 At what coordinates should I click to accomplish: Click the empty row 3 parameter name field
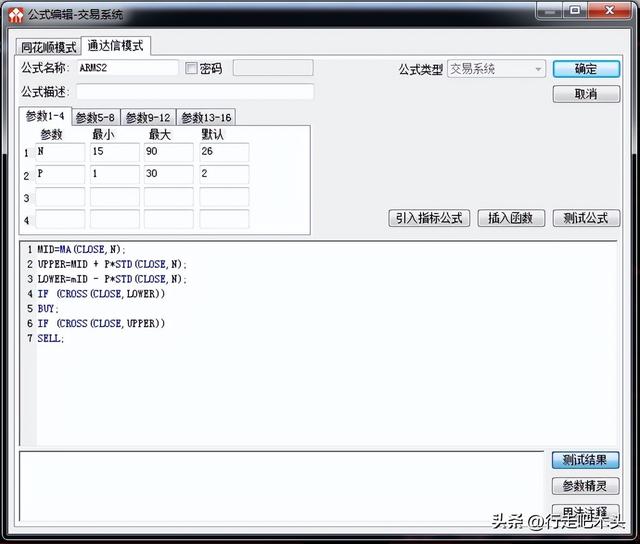[60, 197]
